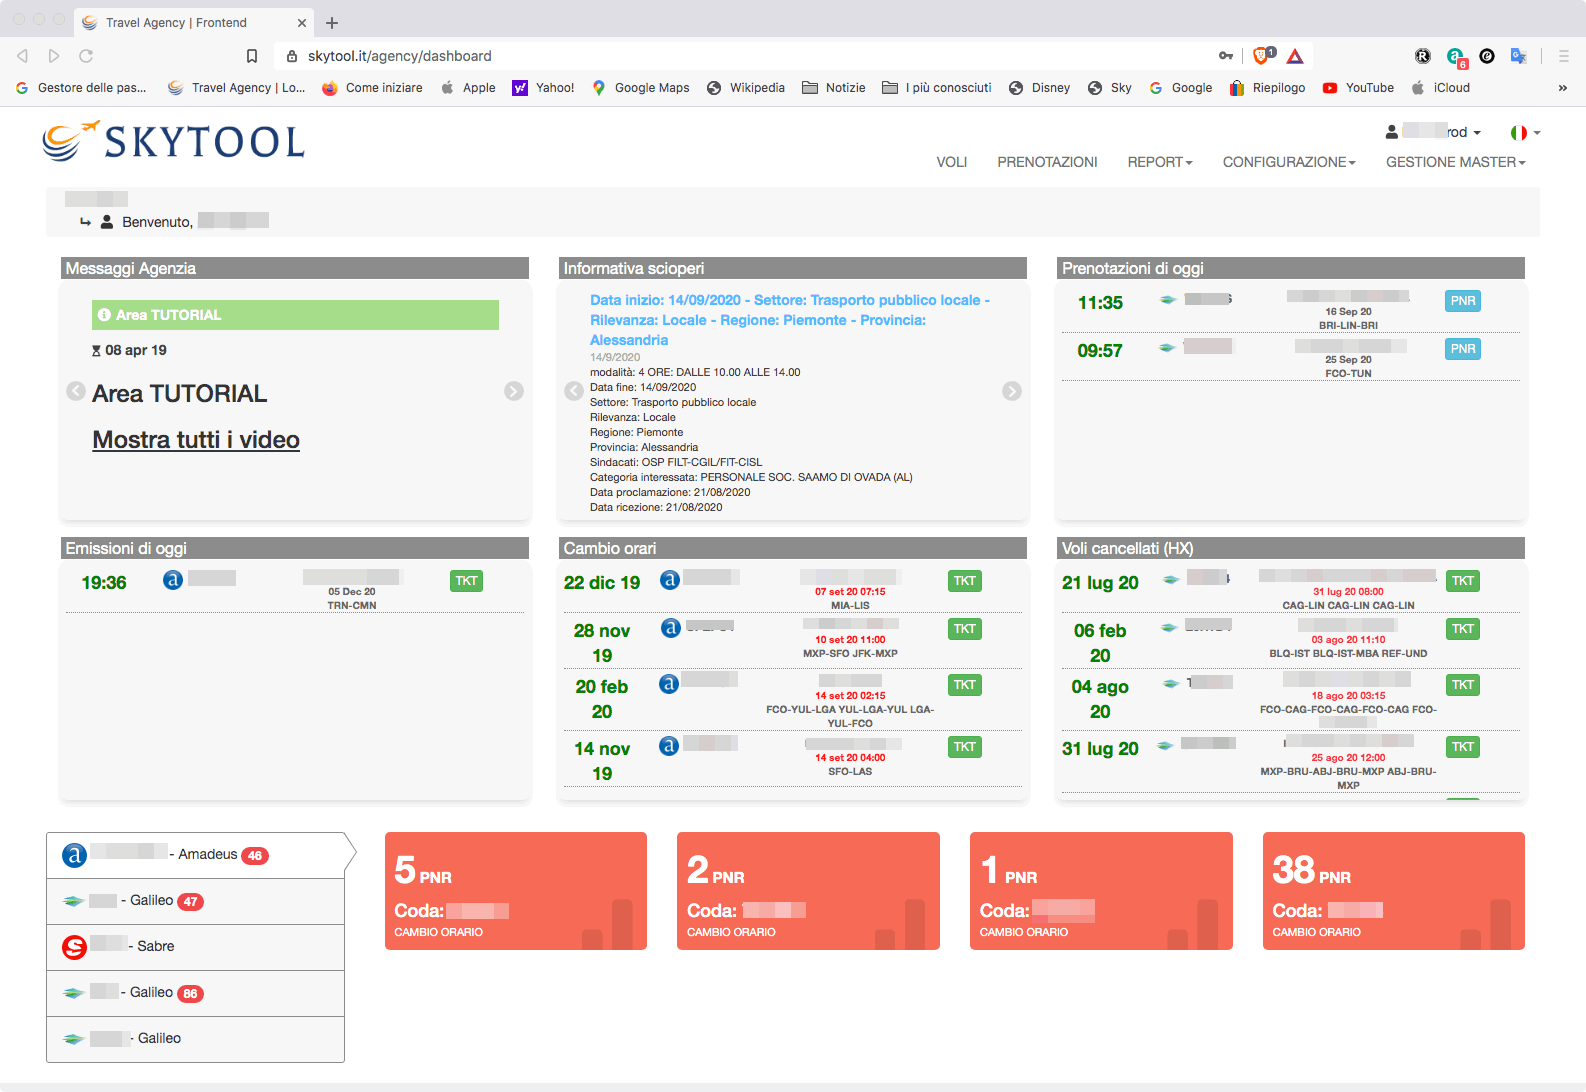Image resolution: width=1586 pixels, height=1092 pixels.
Task: Click the bookmark icon in address bar
Action: [x=252, y=56]
